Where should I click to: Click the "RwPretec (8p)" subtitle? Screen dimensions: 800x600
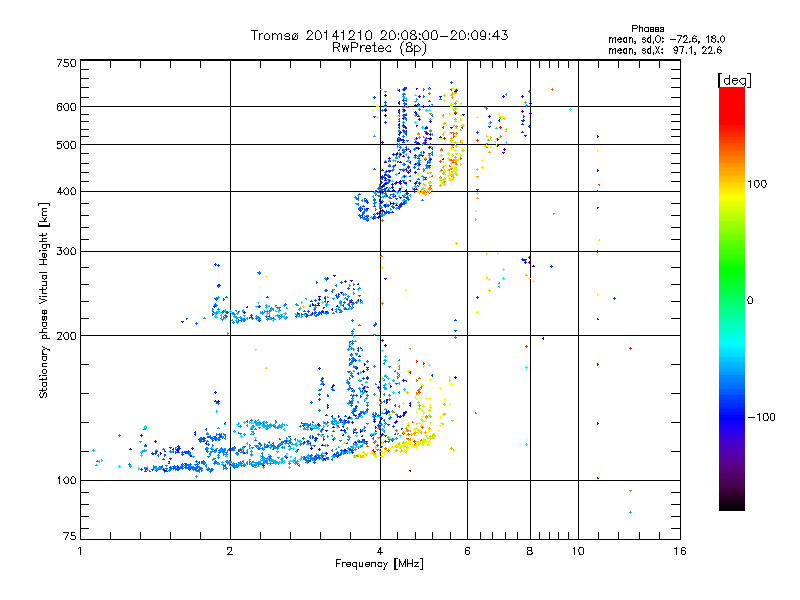[x=379, y=48]
